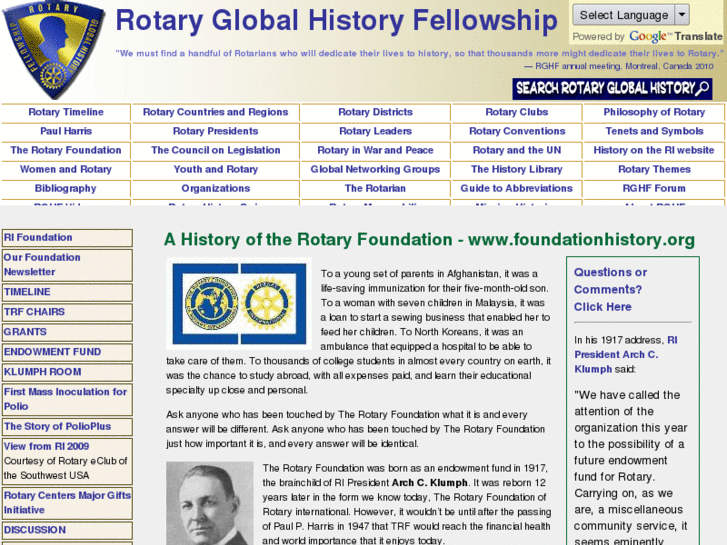Viewport: 727px width, 545px height.
Task: Open Rotary Conventions
Action: click(x=517, y=131)
